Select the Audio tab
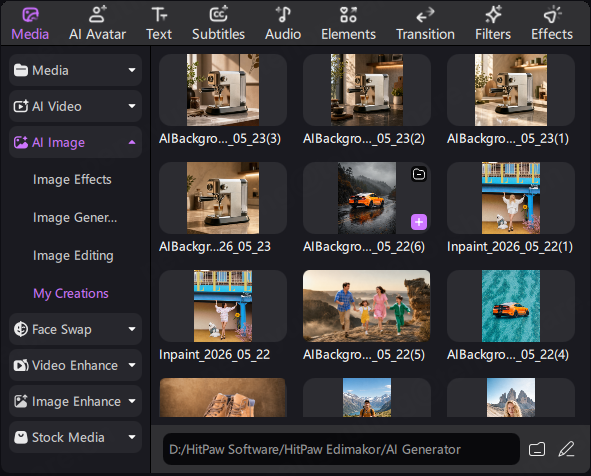The width and height of the screenshot is (591, 476). (283, 24)
